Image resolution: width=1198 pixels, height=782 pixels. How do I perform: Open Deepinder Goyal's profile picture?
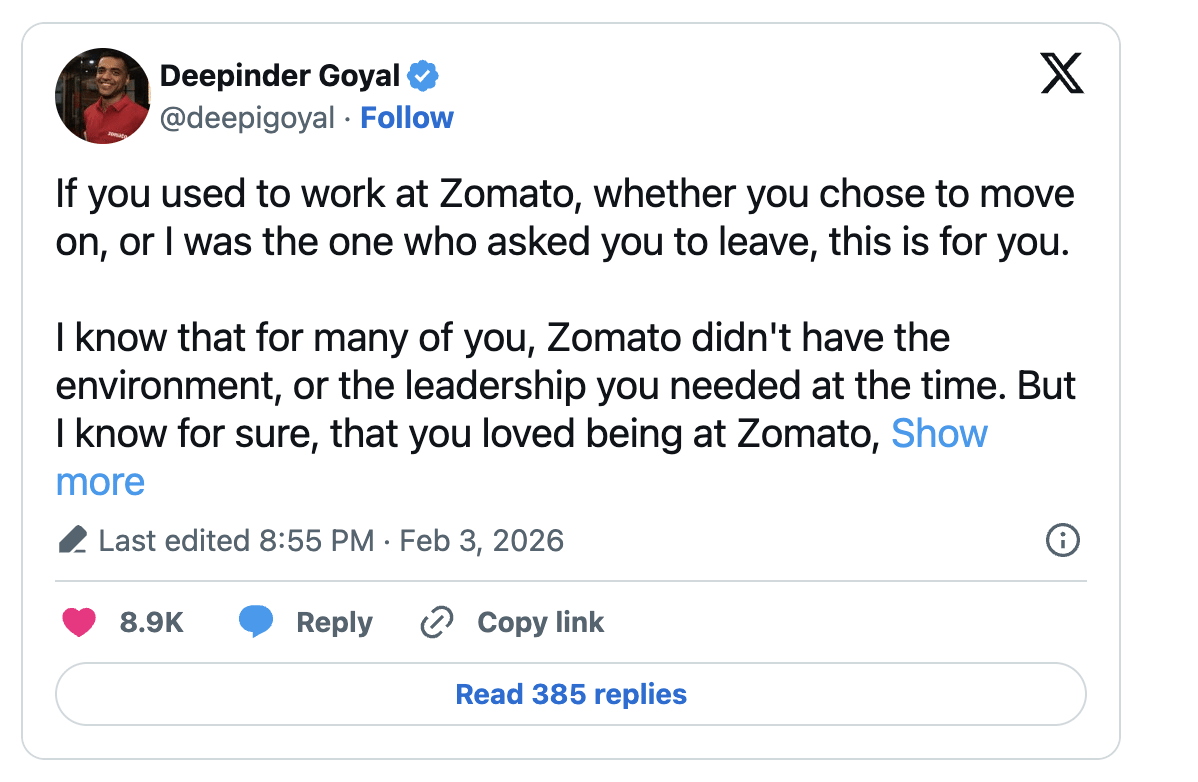(103, 96)
